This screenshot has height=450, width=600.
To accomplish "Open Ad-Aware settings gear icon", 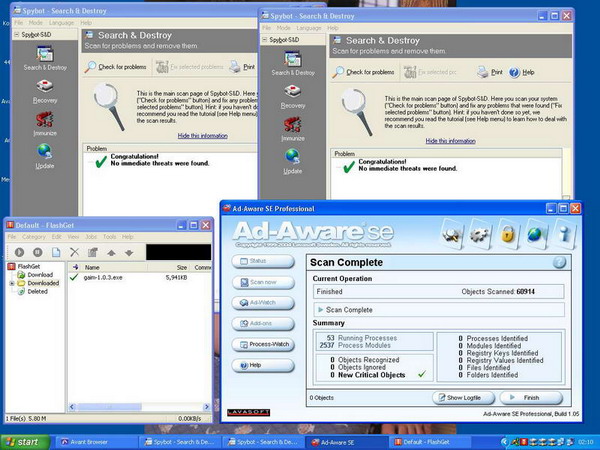I will (x=480, y=234).
